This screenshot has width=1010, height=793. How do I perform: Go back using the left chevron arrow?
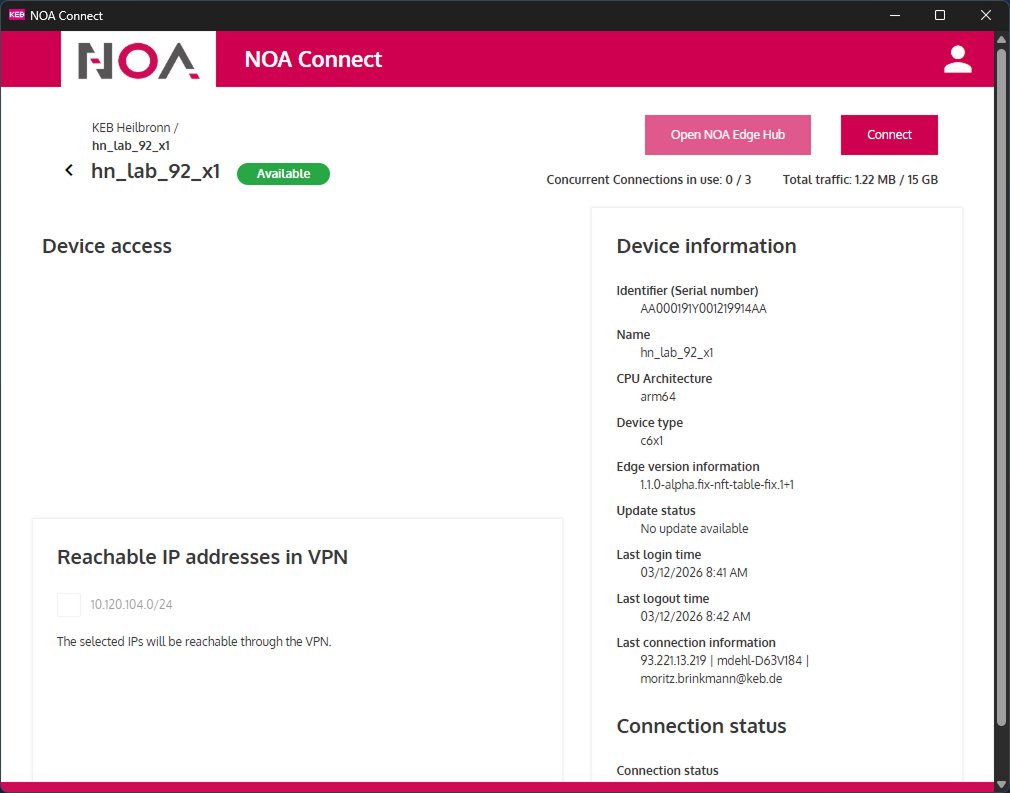point(69,171)
